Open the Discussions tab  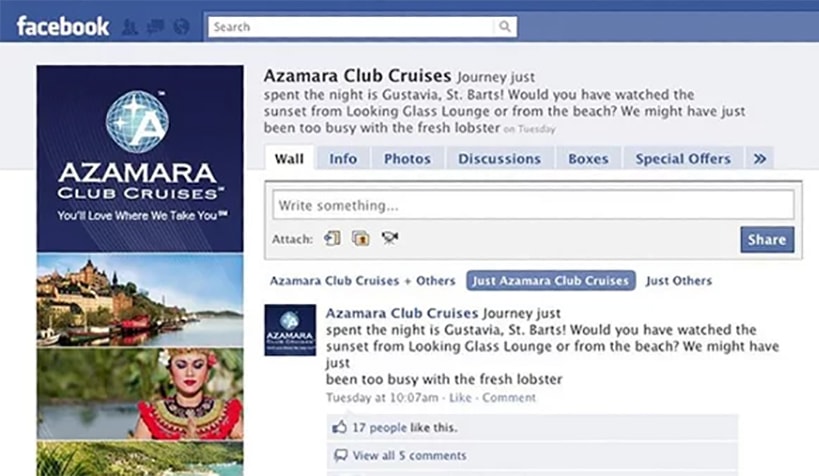[499, 158]
